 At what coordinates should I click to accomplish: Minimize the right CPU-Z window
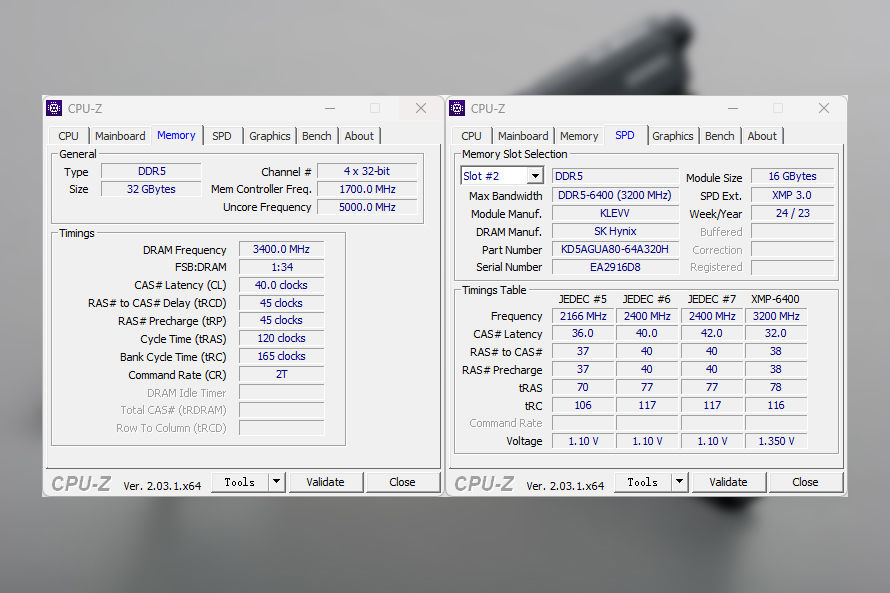tap(733, 108)
